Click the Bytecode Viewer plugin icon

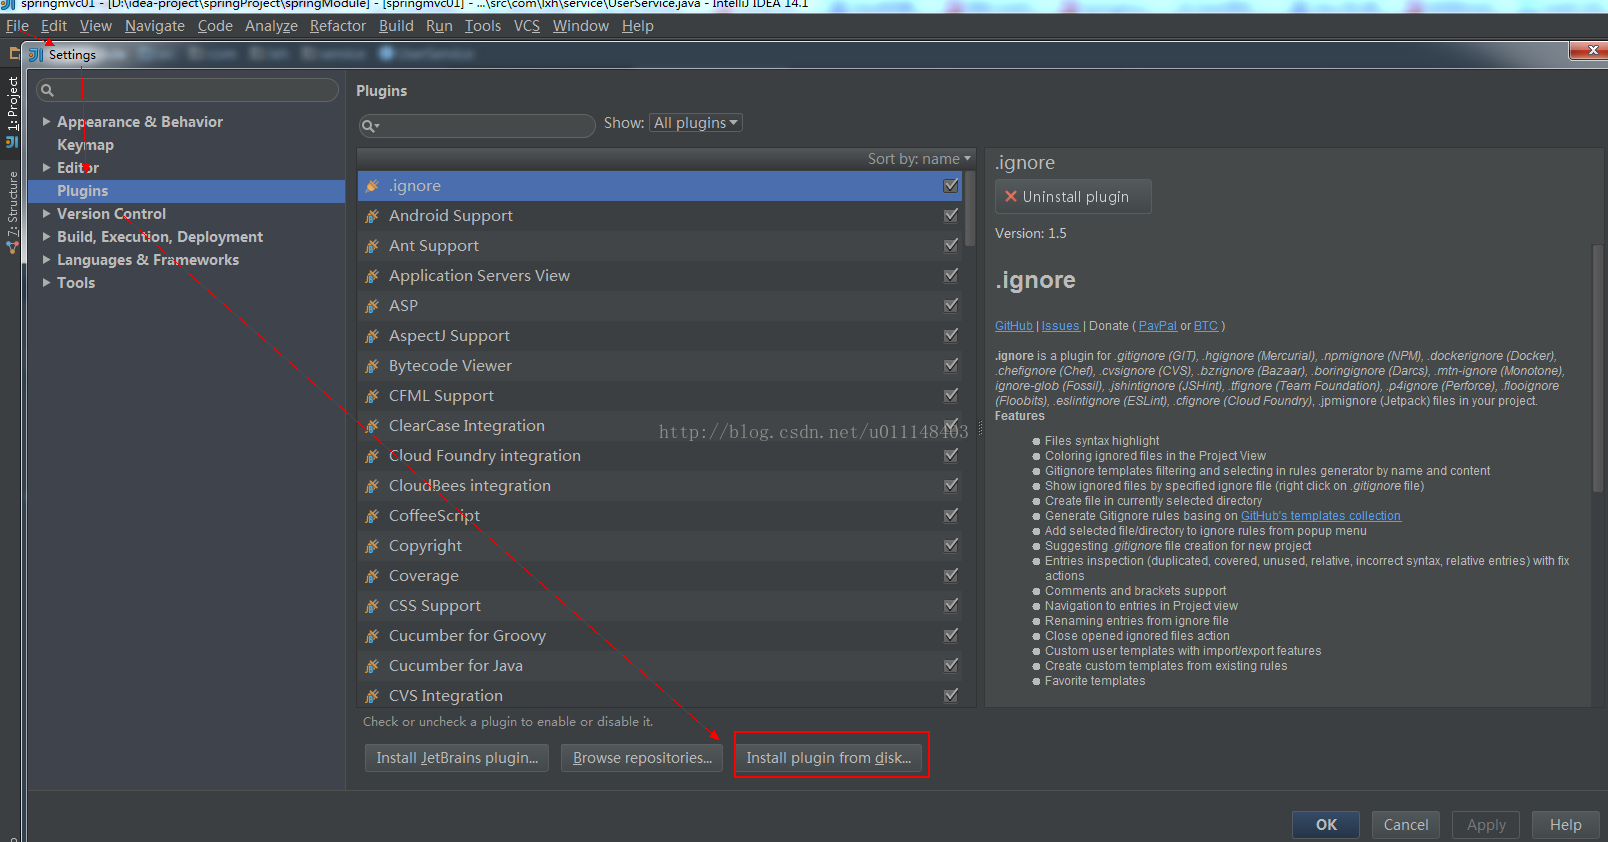[372, 366]
